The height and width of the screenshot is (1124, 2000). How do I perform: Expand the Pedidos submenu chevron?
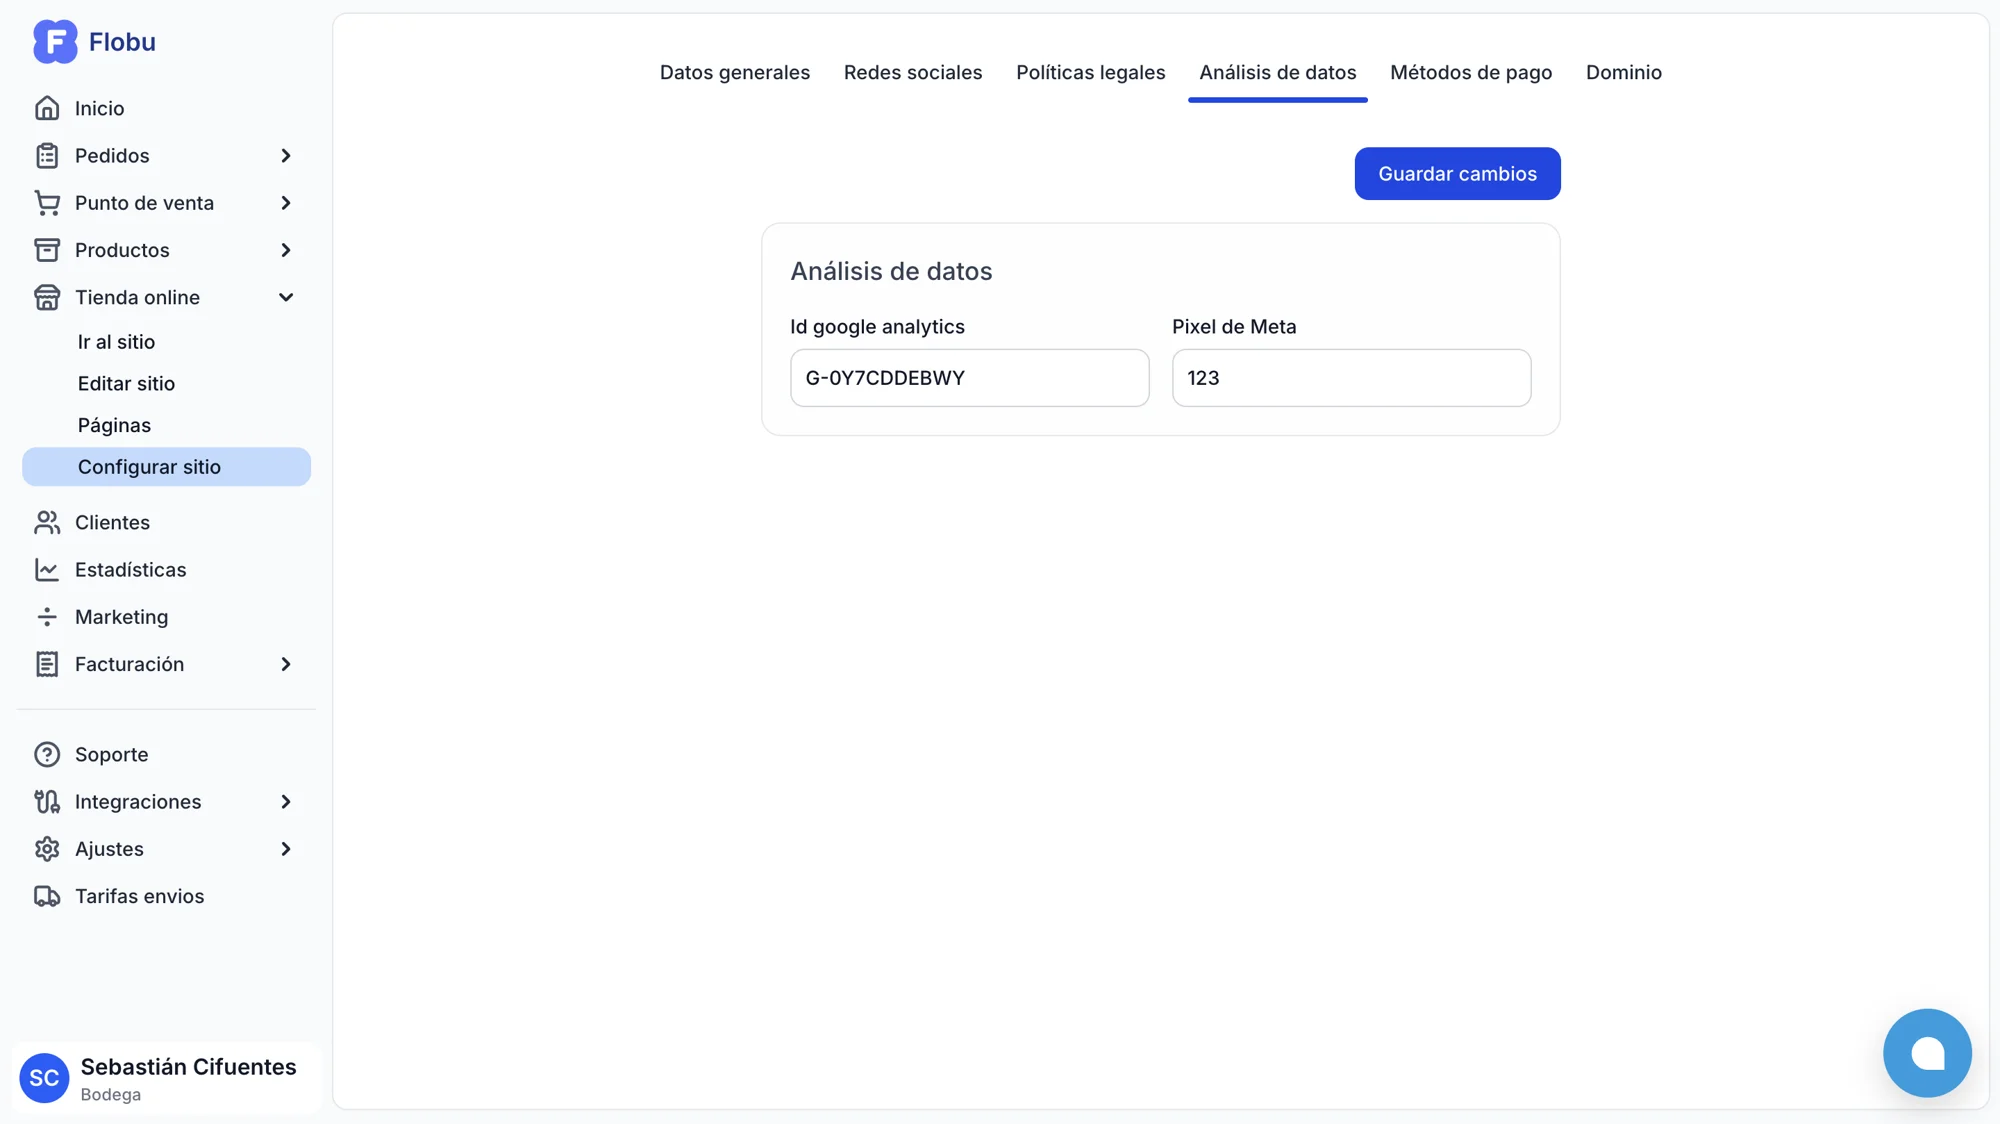click(286, 156)
